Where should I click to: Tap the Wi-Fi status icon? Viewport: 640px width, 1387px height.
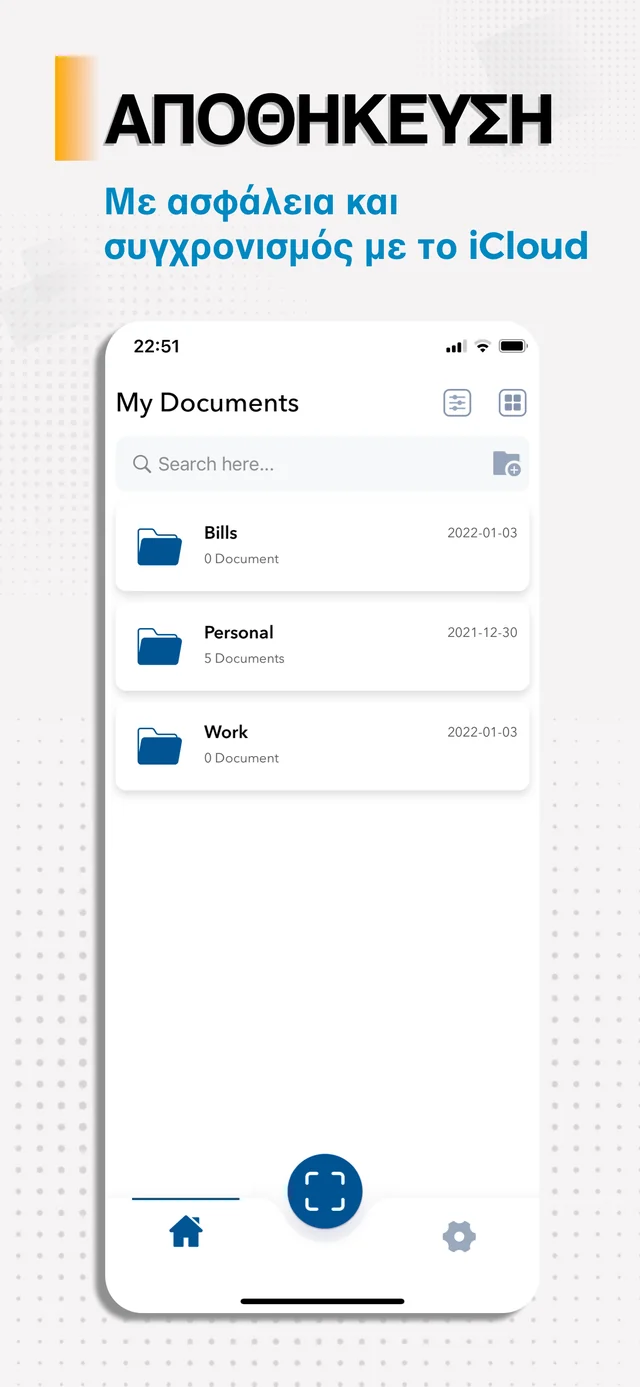pos(482,346)
